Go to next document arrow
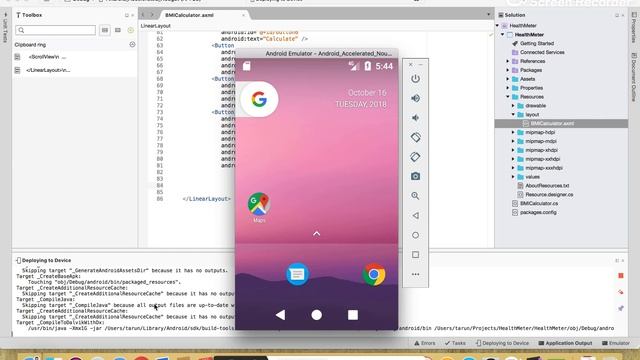 152,15
